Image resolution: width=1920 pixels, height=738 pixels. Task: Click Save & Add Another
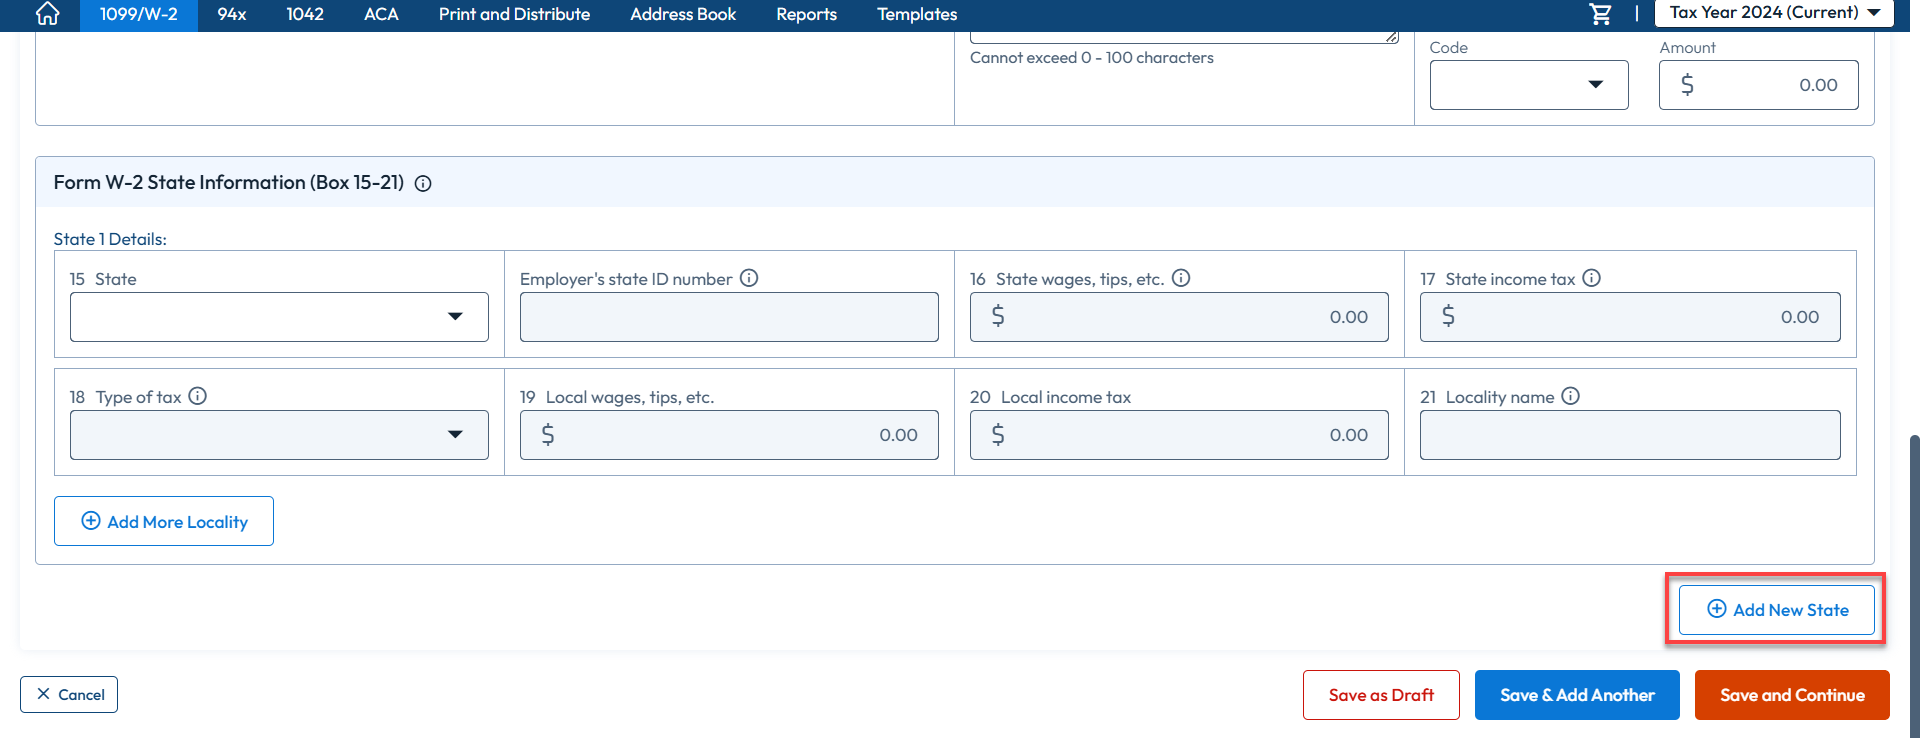(x=1577, y=695)
